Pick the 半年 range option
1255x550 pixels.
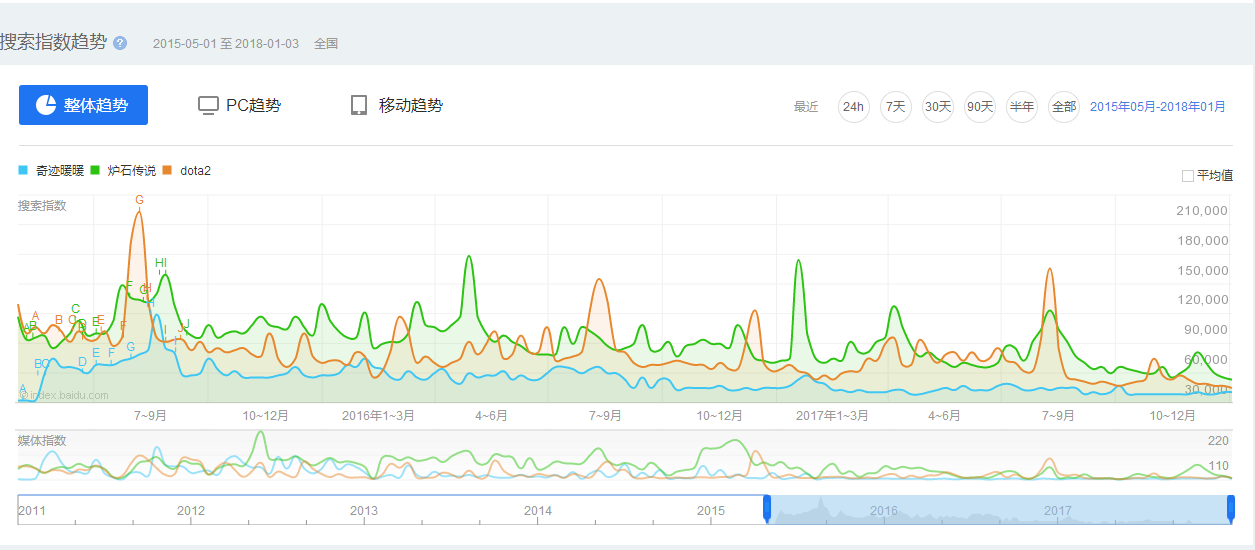click(1021, 107)
